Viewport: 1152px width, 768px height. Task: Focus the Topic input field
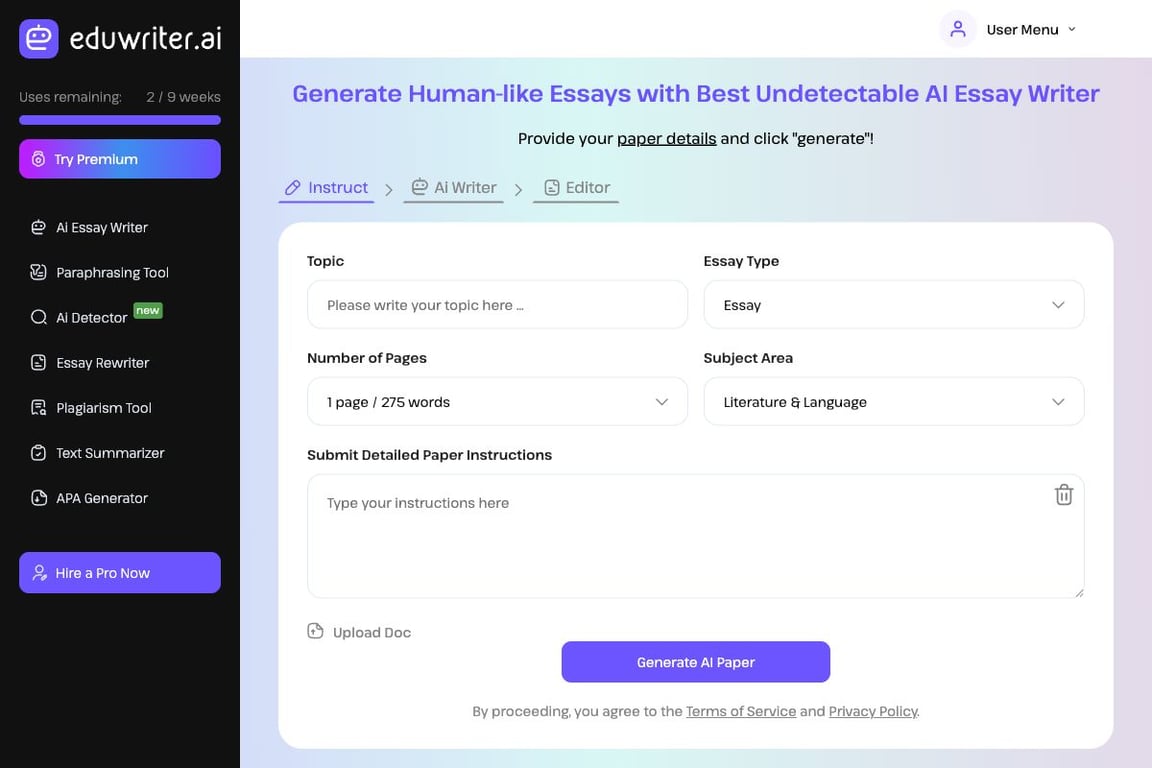tap(497, 305)
